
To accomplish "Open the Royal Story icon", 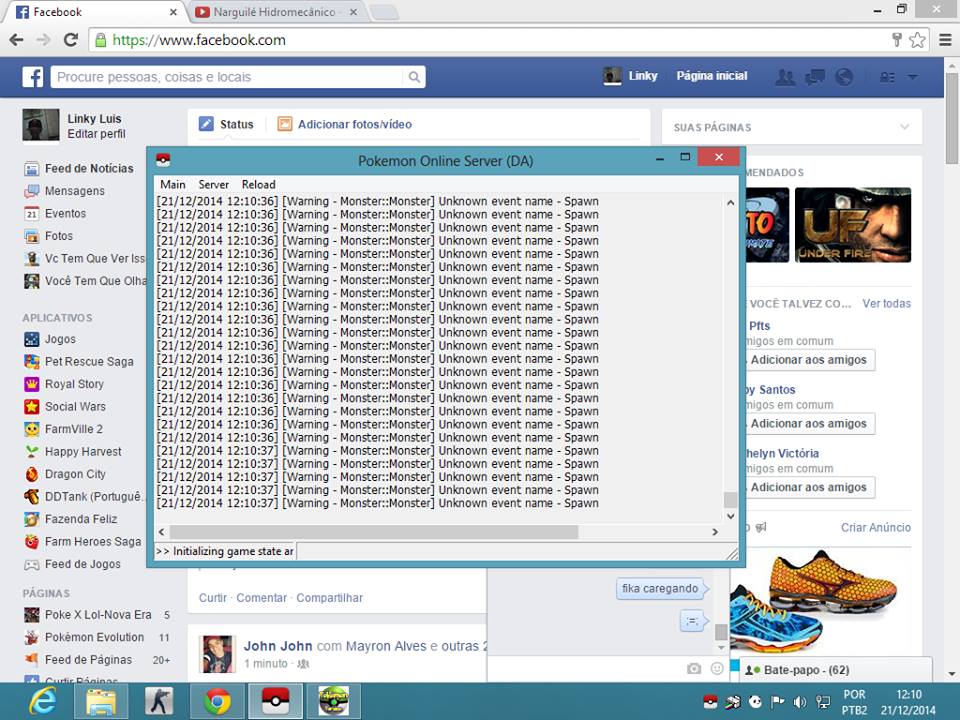I will pyautogui.click(x=31, y=384).
